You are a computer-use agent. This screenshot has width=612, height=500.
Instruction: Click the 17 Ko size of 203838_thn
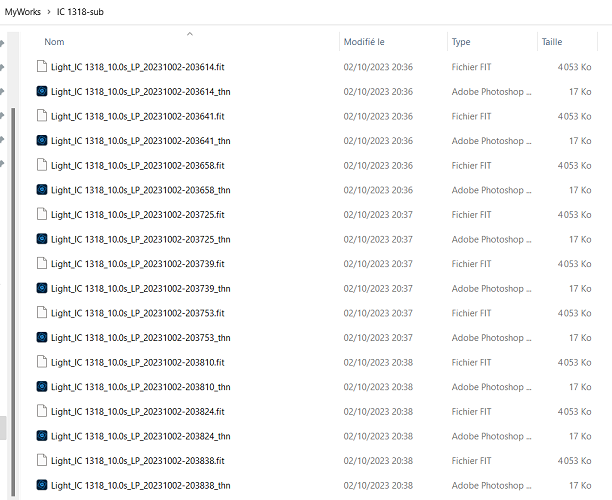pyautogui.click(x=580, y=485)
